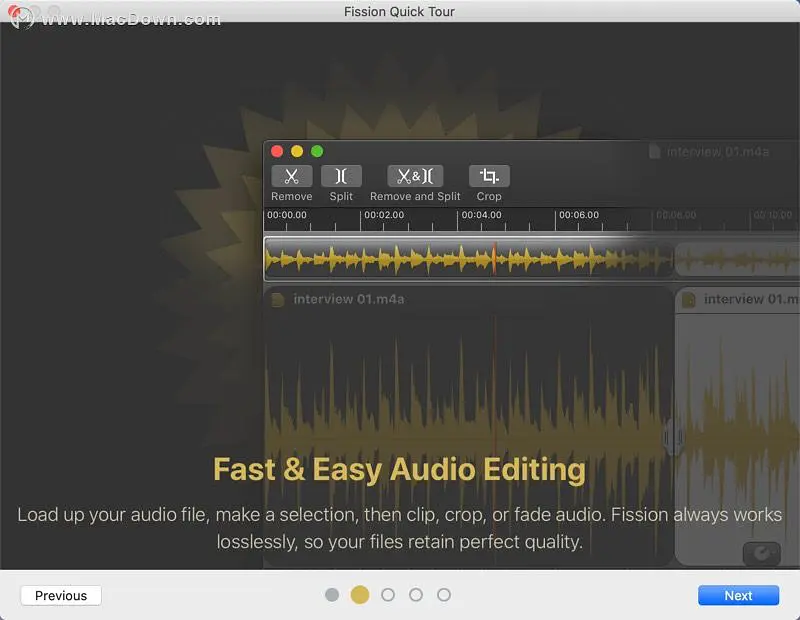Jump to the third tour page dot
The height and width of the screenshot is (620, 800).
tap(388, 594)
